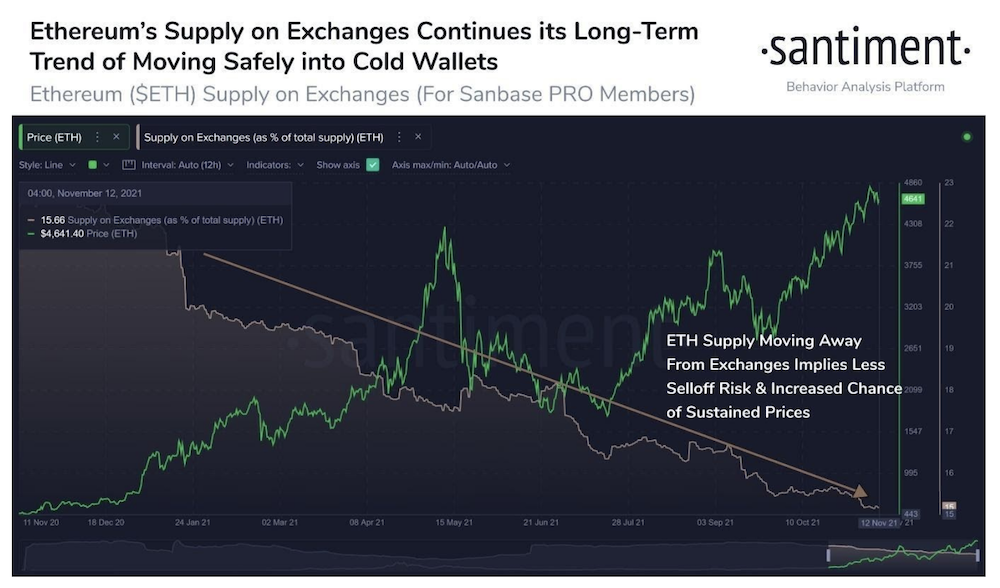Image resolution: width=1000 pixels, height=588 pixels.
Task: Close the Supply on Exchanges tab
Action: (x=417, y=137)
